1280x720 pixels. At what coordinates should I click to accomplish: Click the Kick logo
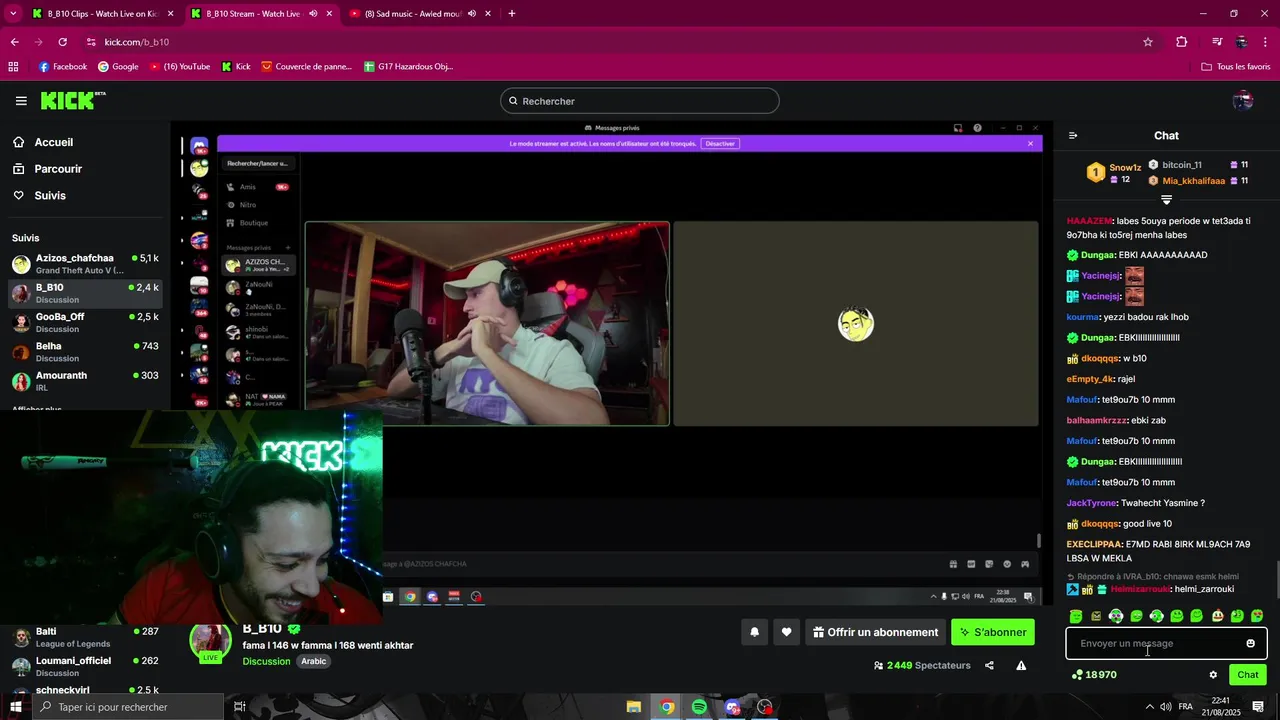tap(72, 100)
